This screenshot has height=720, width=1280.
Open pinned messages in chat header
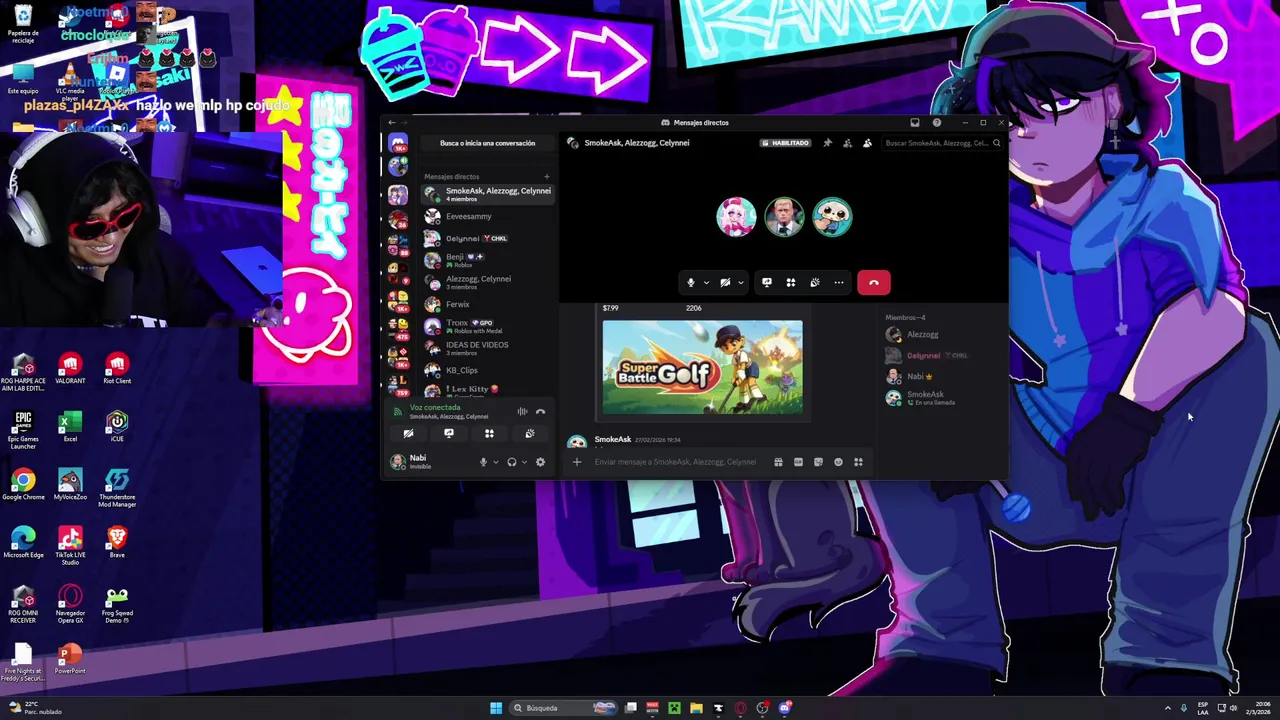tap(827, 143)
